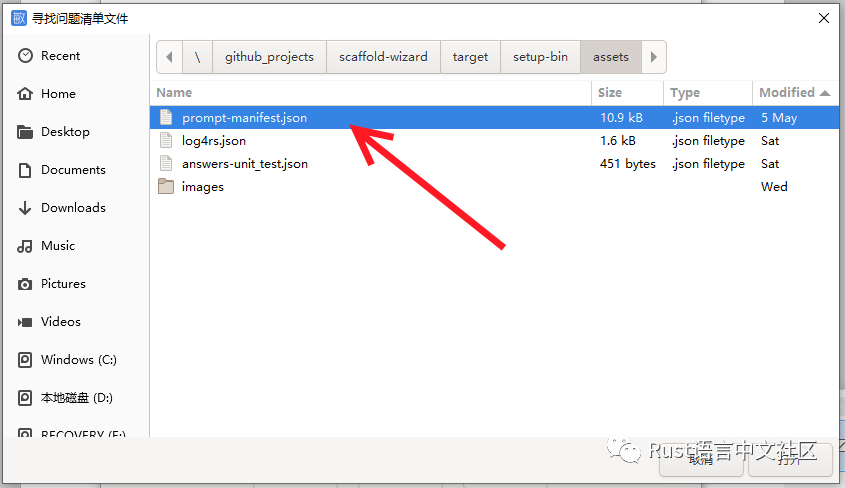This screenshot has width=845, height=488.
Task: Click the 取消 cancel button
Action: pyautogui.click(x=701, y=459)
